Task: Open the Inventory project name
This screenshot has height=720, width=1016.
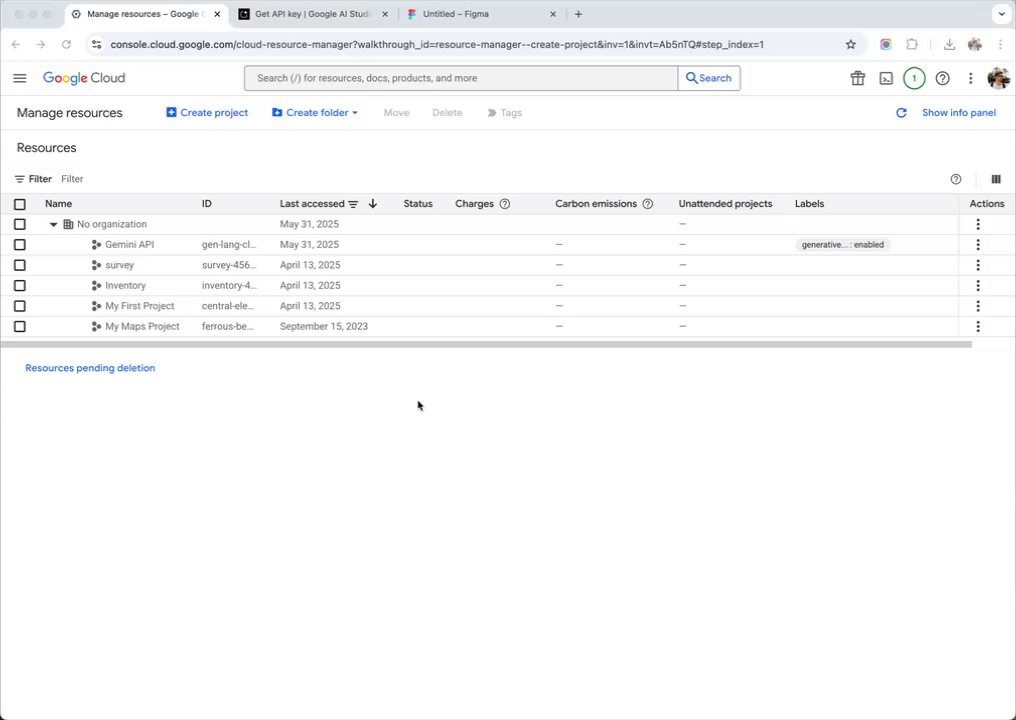Action: (x=125, y=286)
